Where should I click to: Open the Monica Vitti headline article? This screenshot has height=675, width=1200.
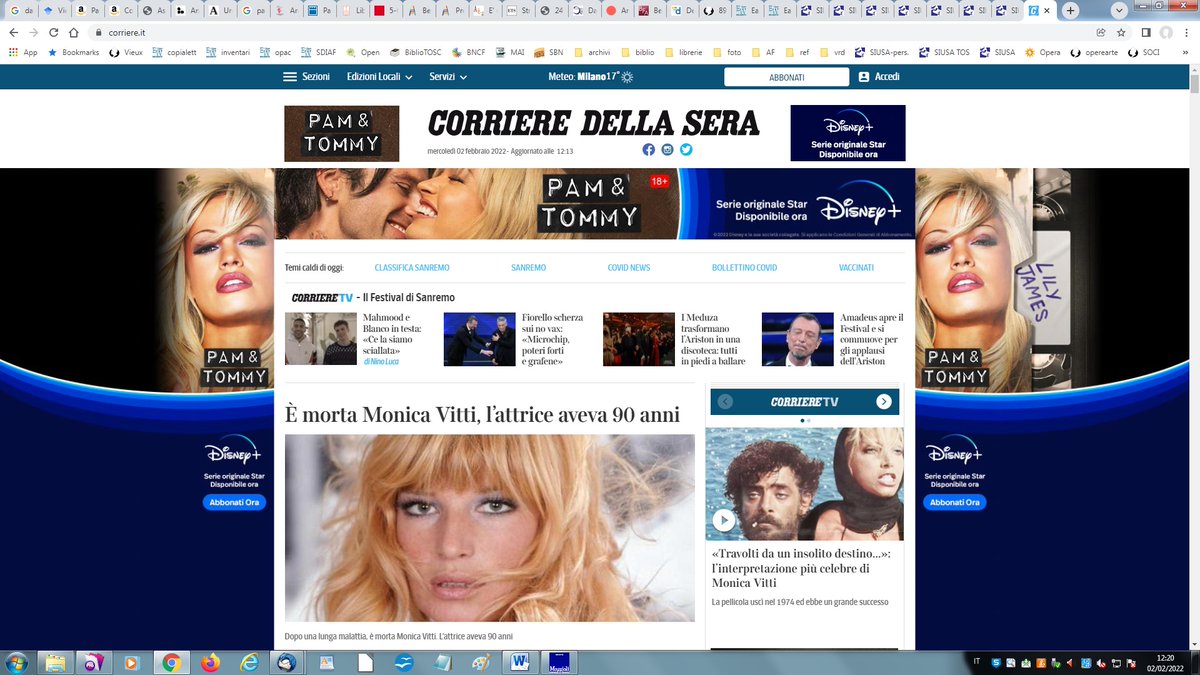click(482, 414)
